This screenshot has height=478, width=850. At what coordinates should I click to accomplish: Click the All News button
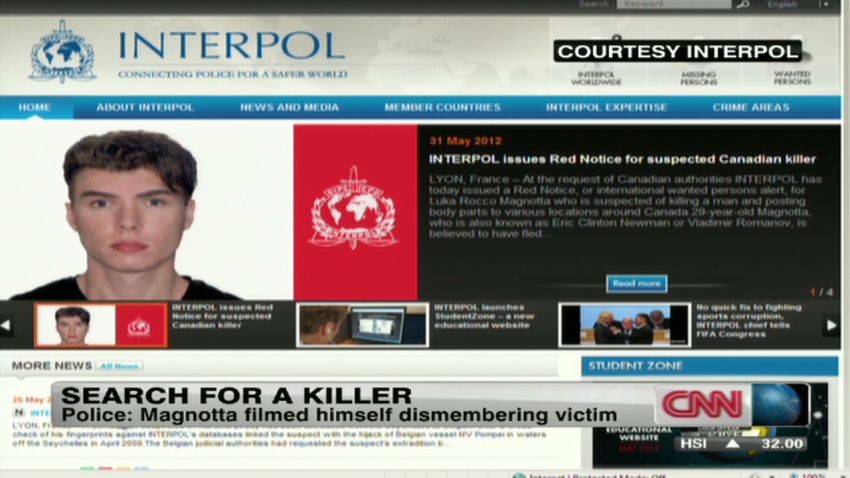pyautogui.click(x=119, y=366)
